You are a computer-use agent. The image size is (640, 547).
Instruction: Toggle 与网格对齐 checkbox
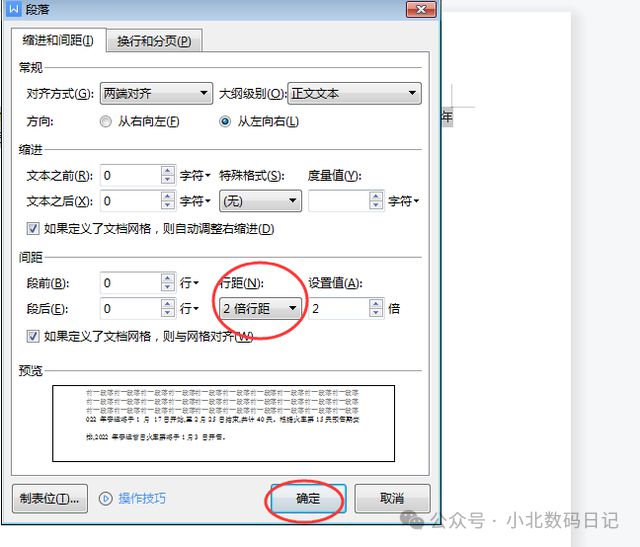[x=33, y=336]
